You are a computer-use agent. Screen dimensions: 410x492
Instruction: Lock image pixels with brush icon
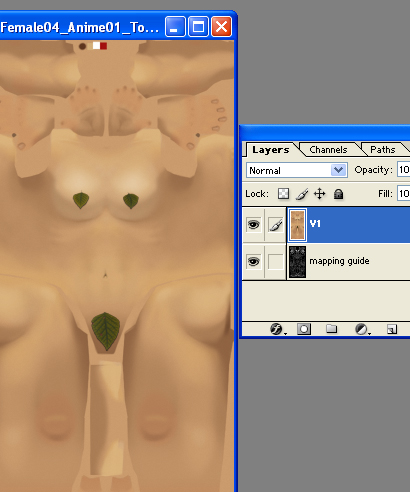[302, 194]
